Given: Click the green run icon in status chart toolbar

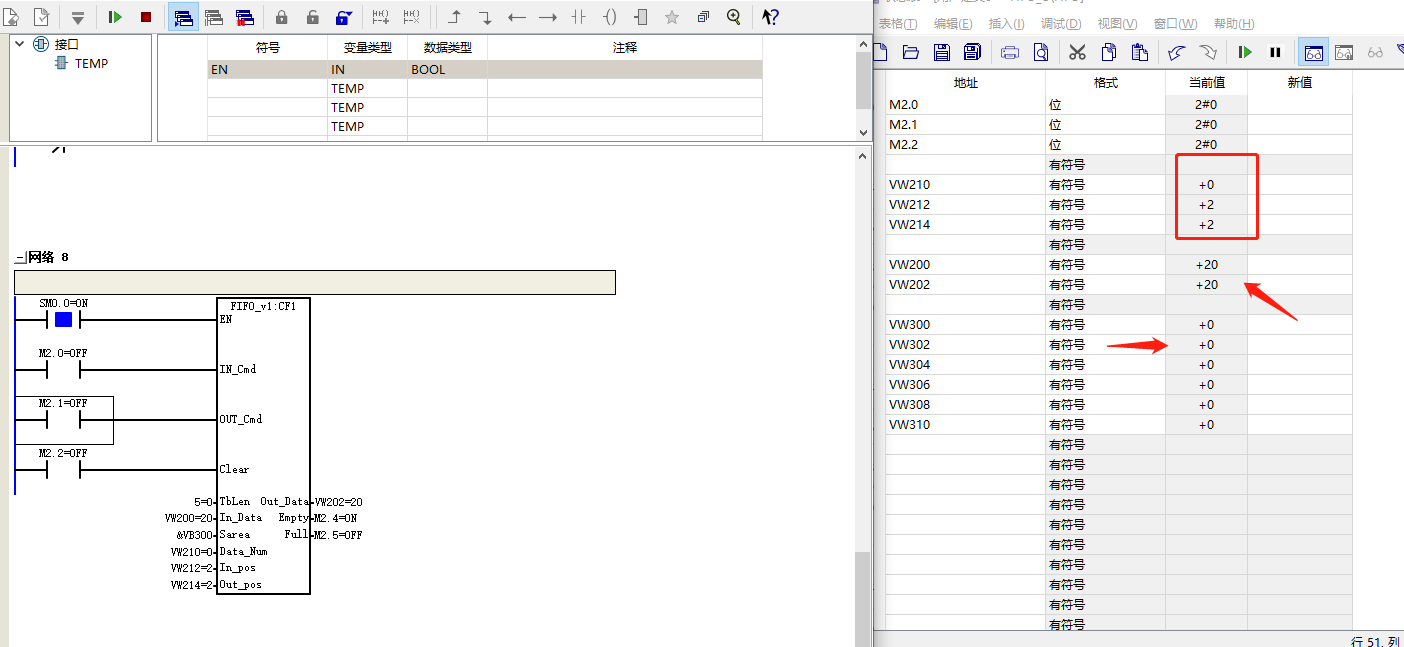Looking at the screenshot, I should click(x=1245, y=52).
